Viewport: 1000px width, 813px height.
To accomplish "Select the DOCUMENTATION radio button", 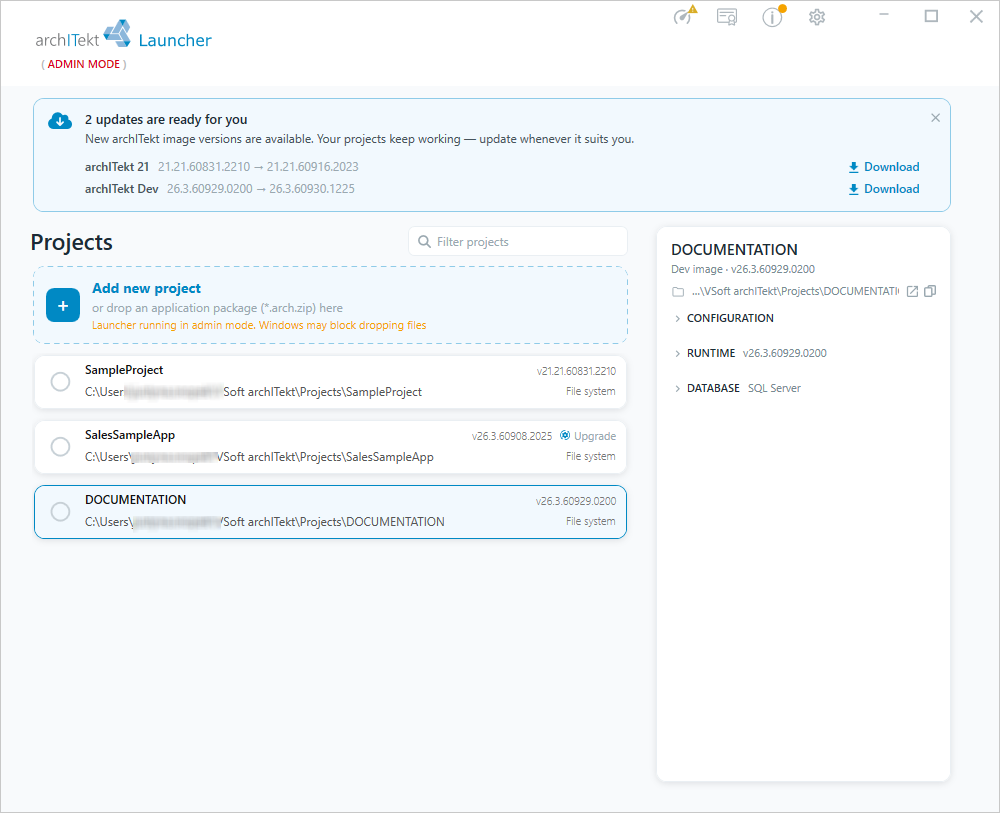I will (x=61, y=511).
